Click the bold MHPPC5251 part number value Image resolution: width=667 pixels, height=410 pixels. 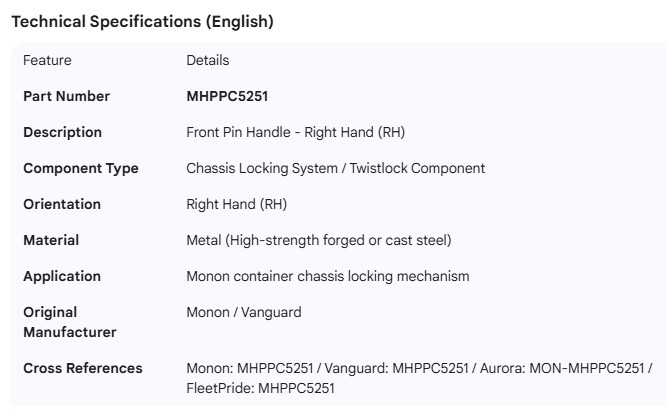[x=227, y=96]
